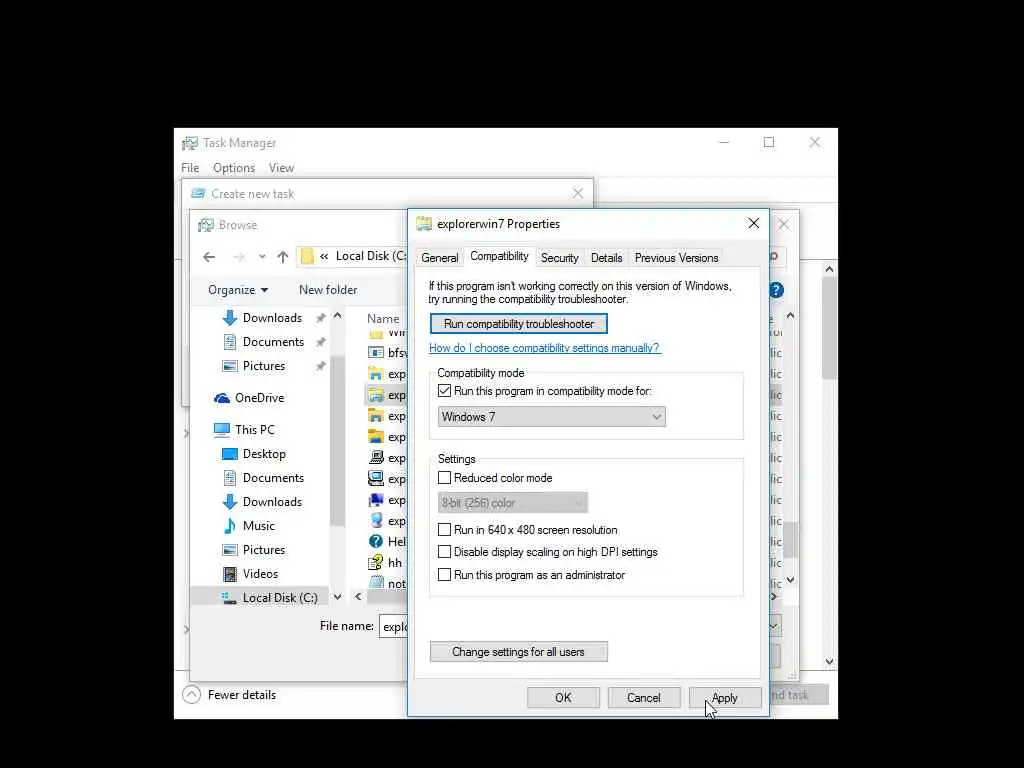Select the hh file in the list

385,562
